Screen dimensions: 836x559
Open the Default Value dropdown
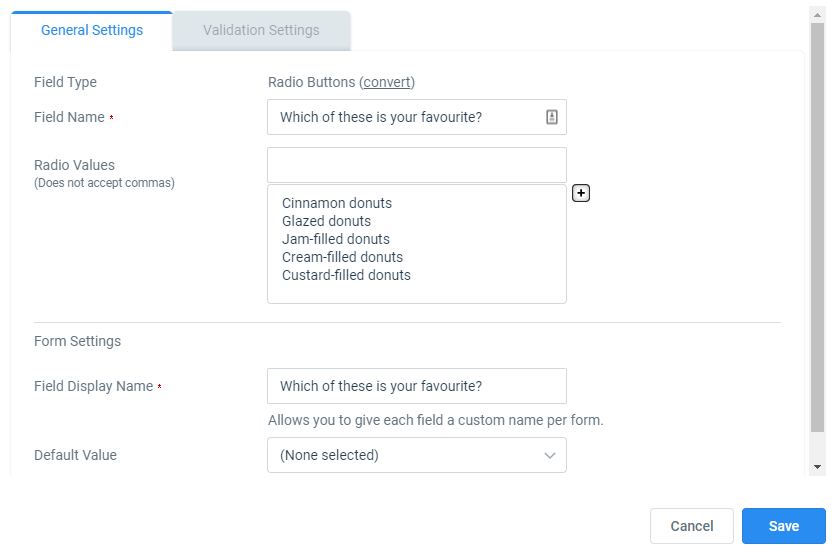416,455
